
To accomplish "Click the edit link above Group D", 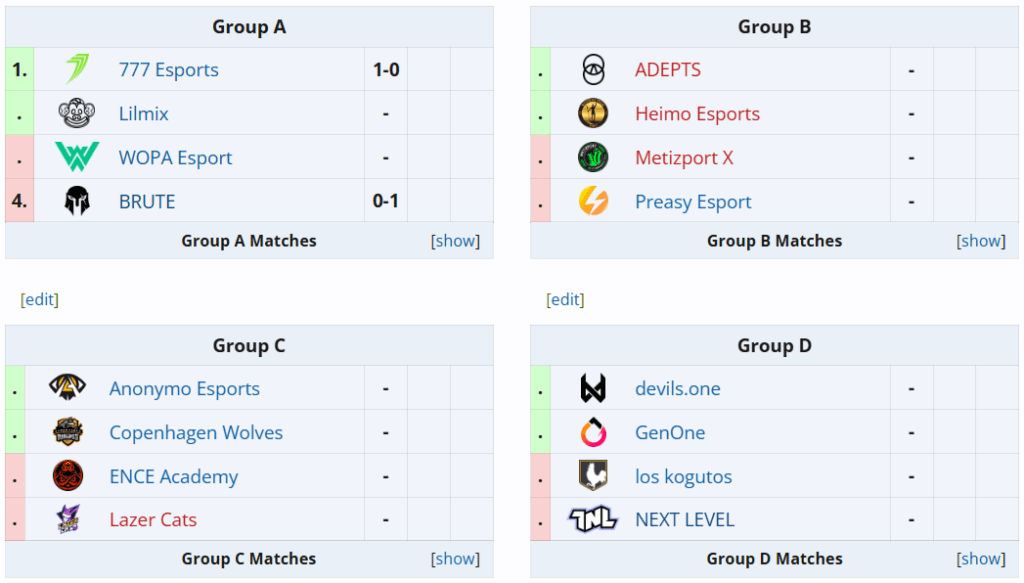I will click(565, 300).
